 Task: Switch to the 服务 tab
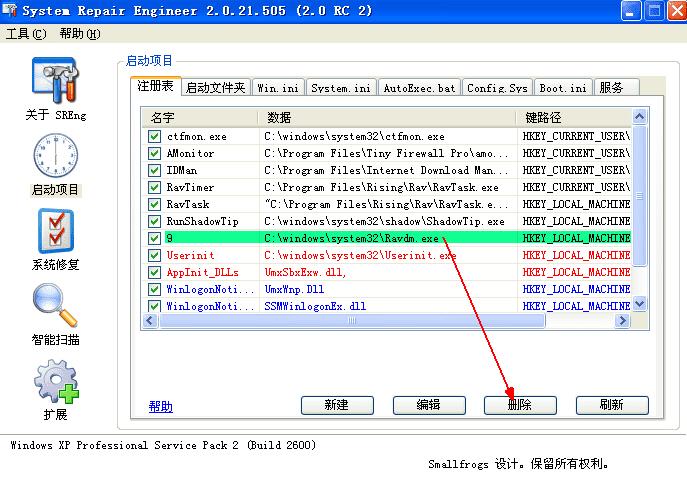[x=616, y=88]
